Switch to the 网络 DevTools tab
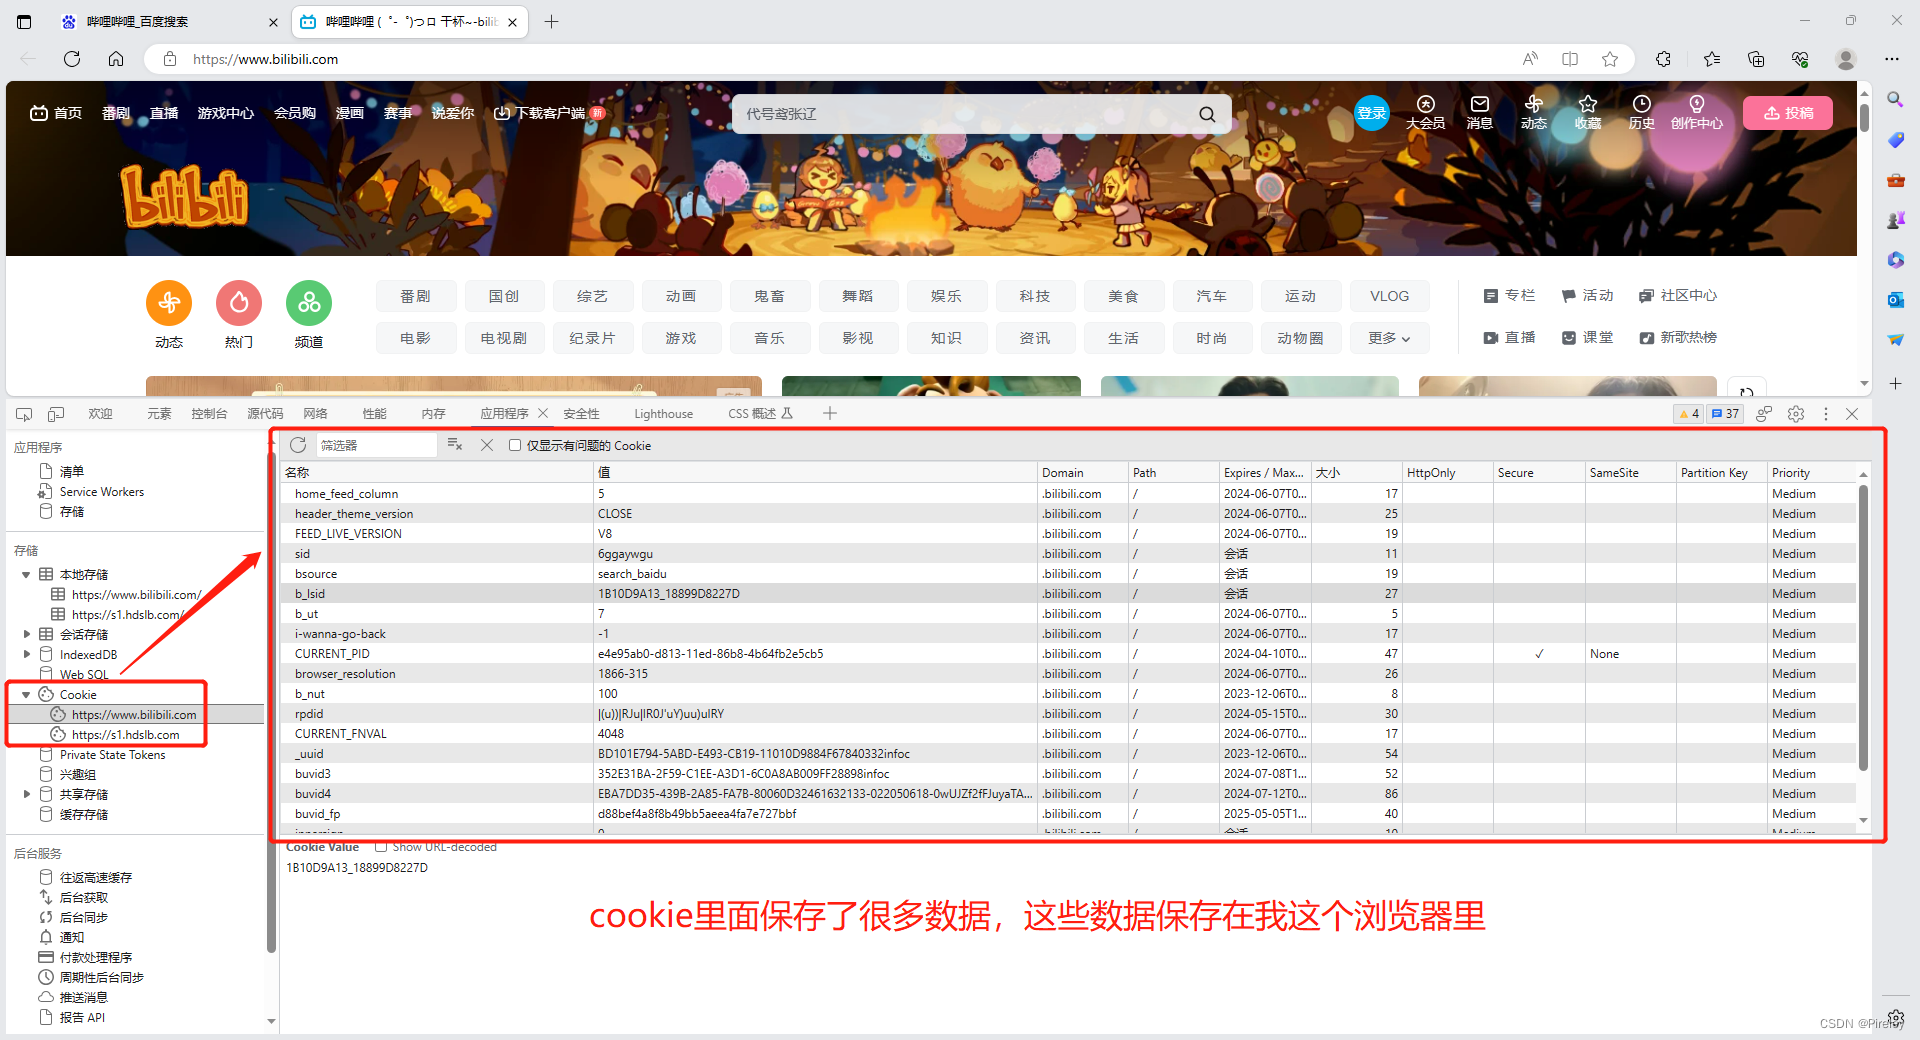Screen dimensions: 1920x1040 [316, 414]
